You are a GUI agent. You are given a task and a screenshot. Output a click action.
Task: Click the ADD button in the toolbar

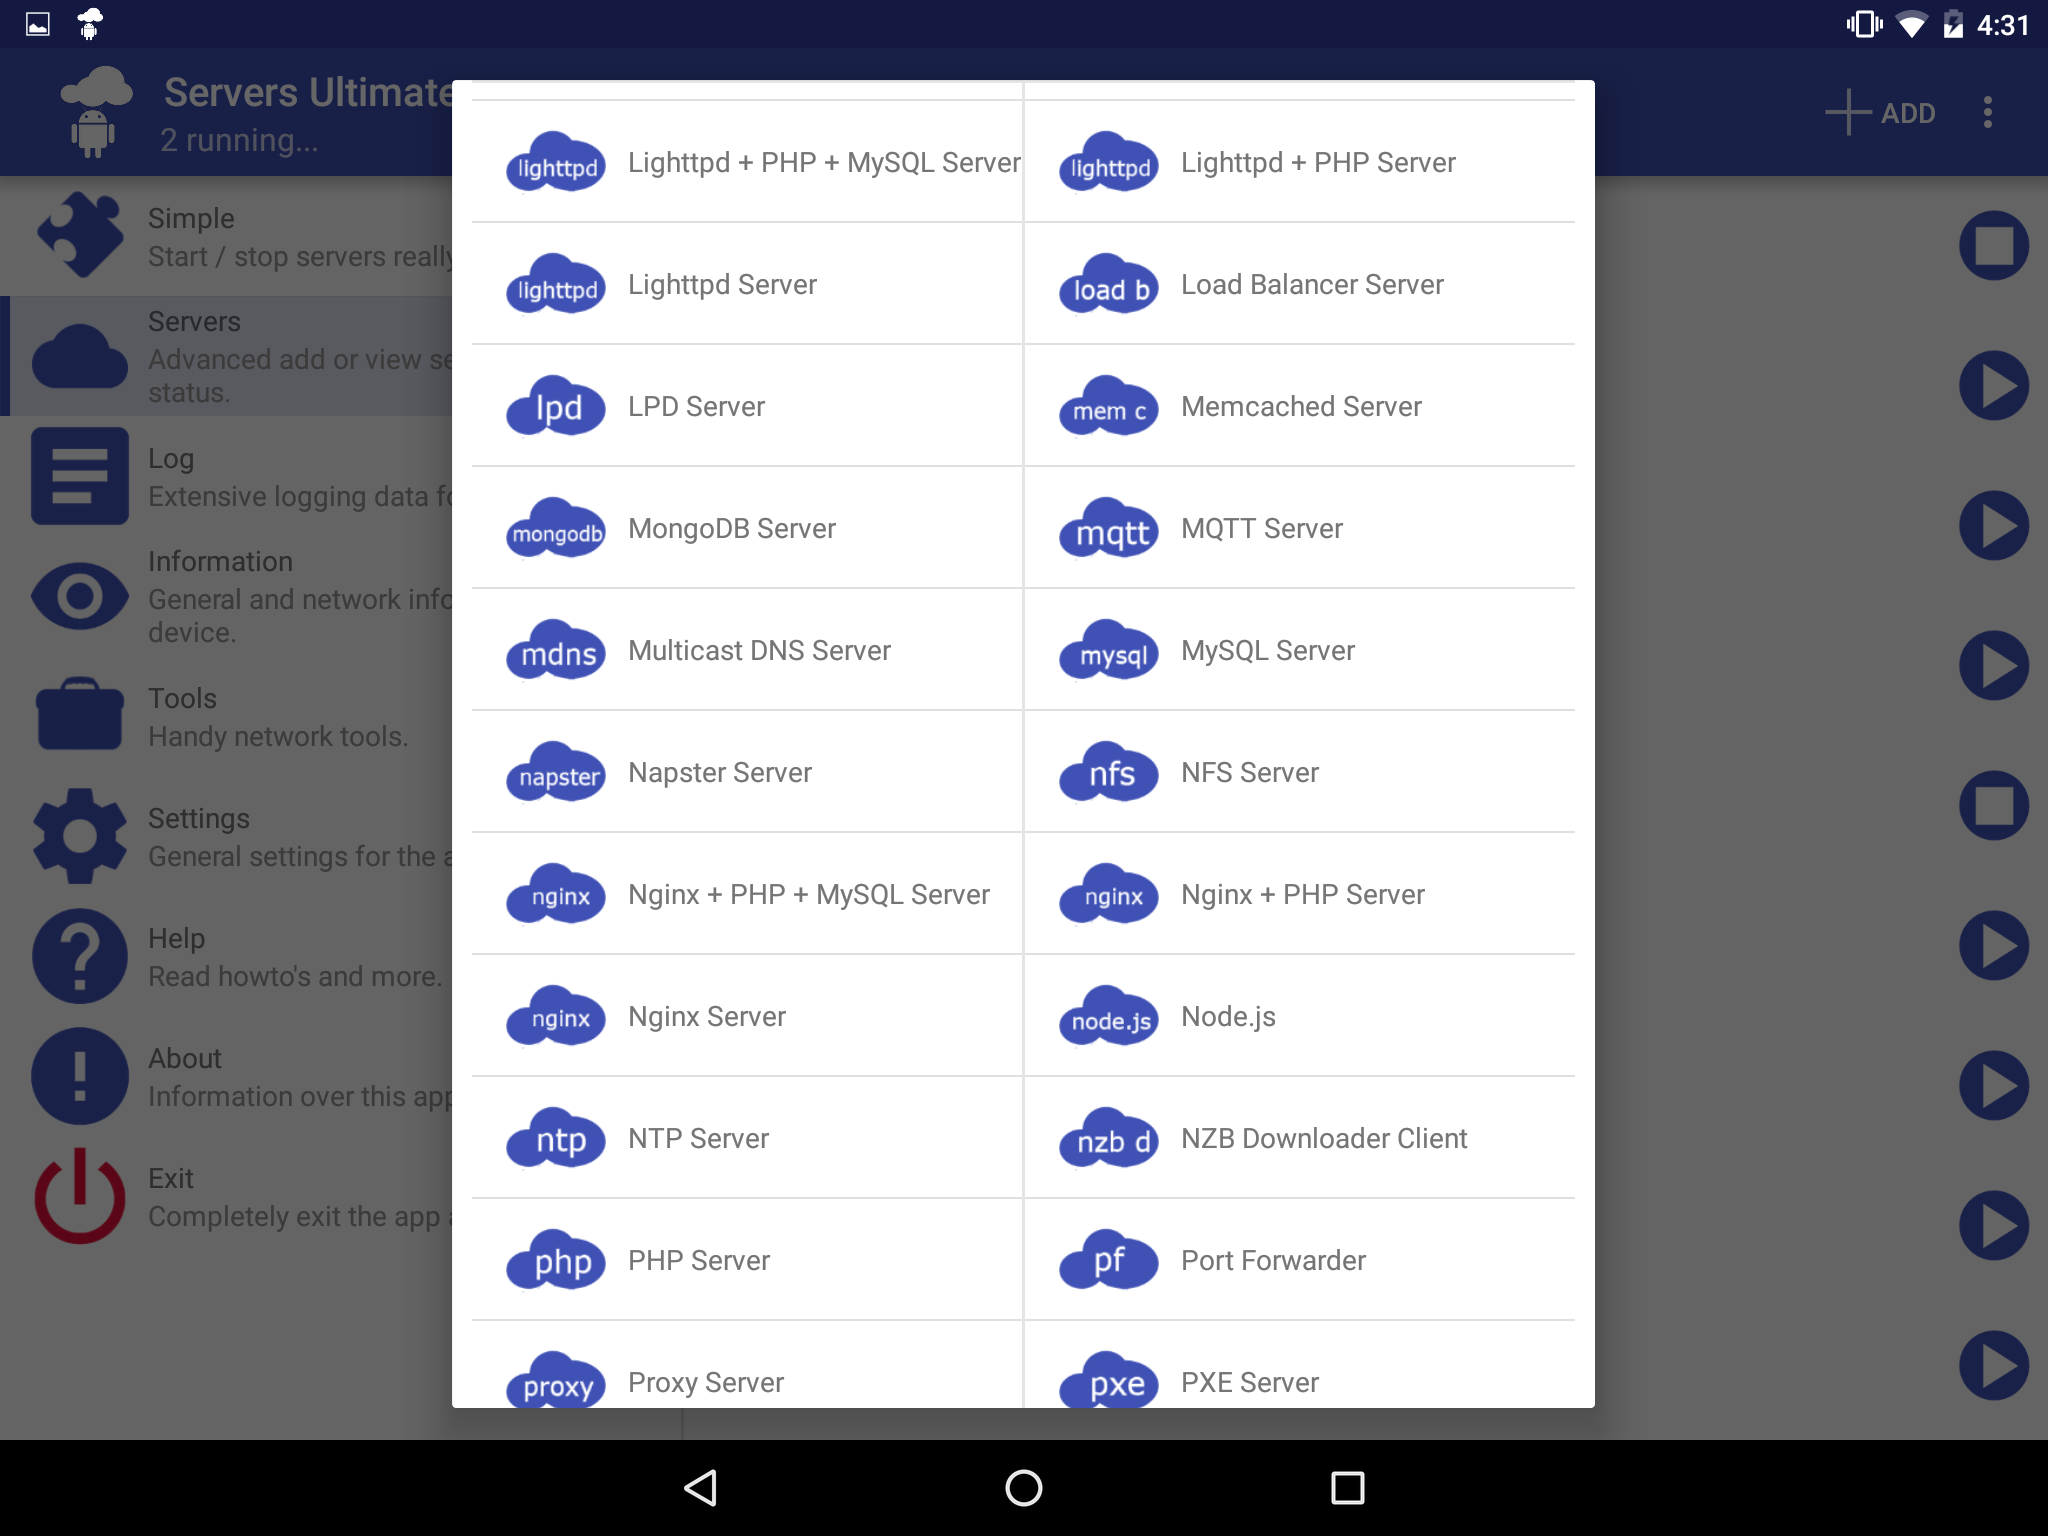click(1880, 112)
